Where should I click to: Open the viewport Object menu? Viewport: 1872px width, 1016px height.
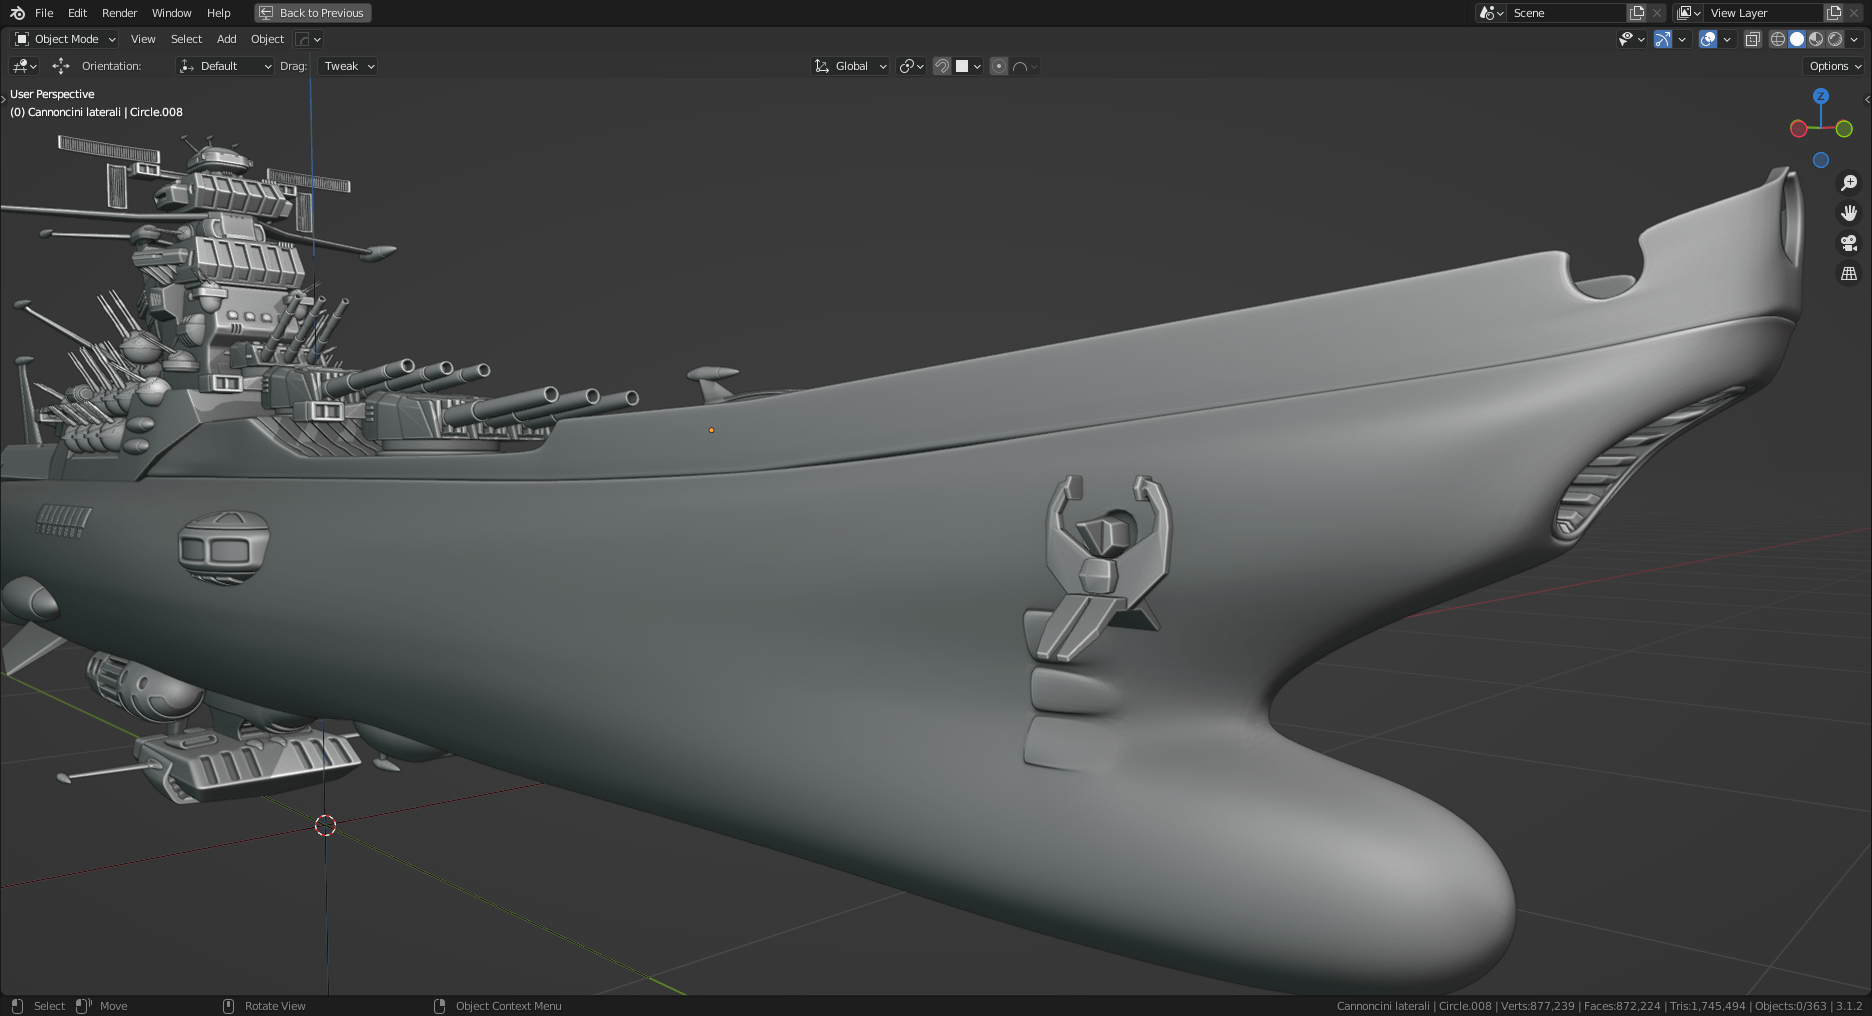click(x=267, y=39)
